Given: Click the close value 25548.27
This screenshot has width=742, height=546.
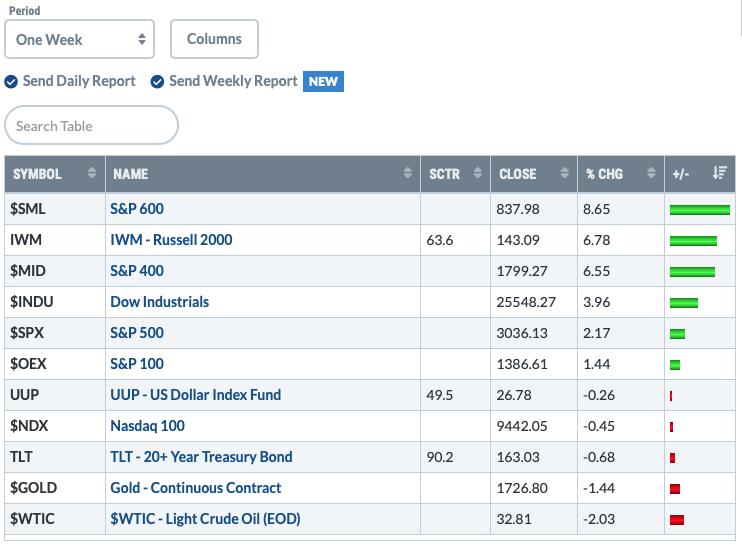Looking at the screenshot, I should (526, 302).
